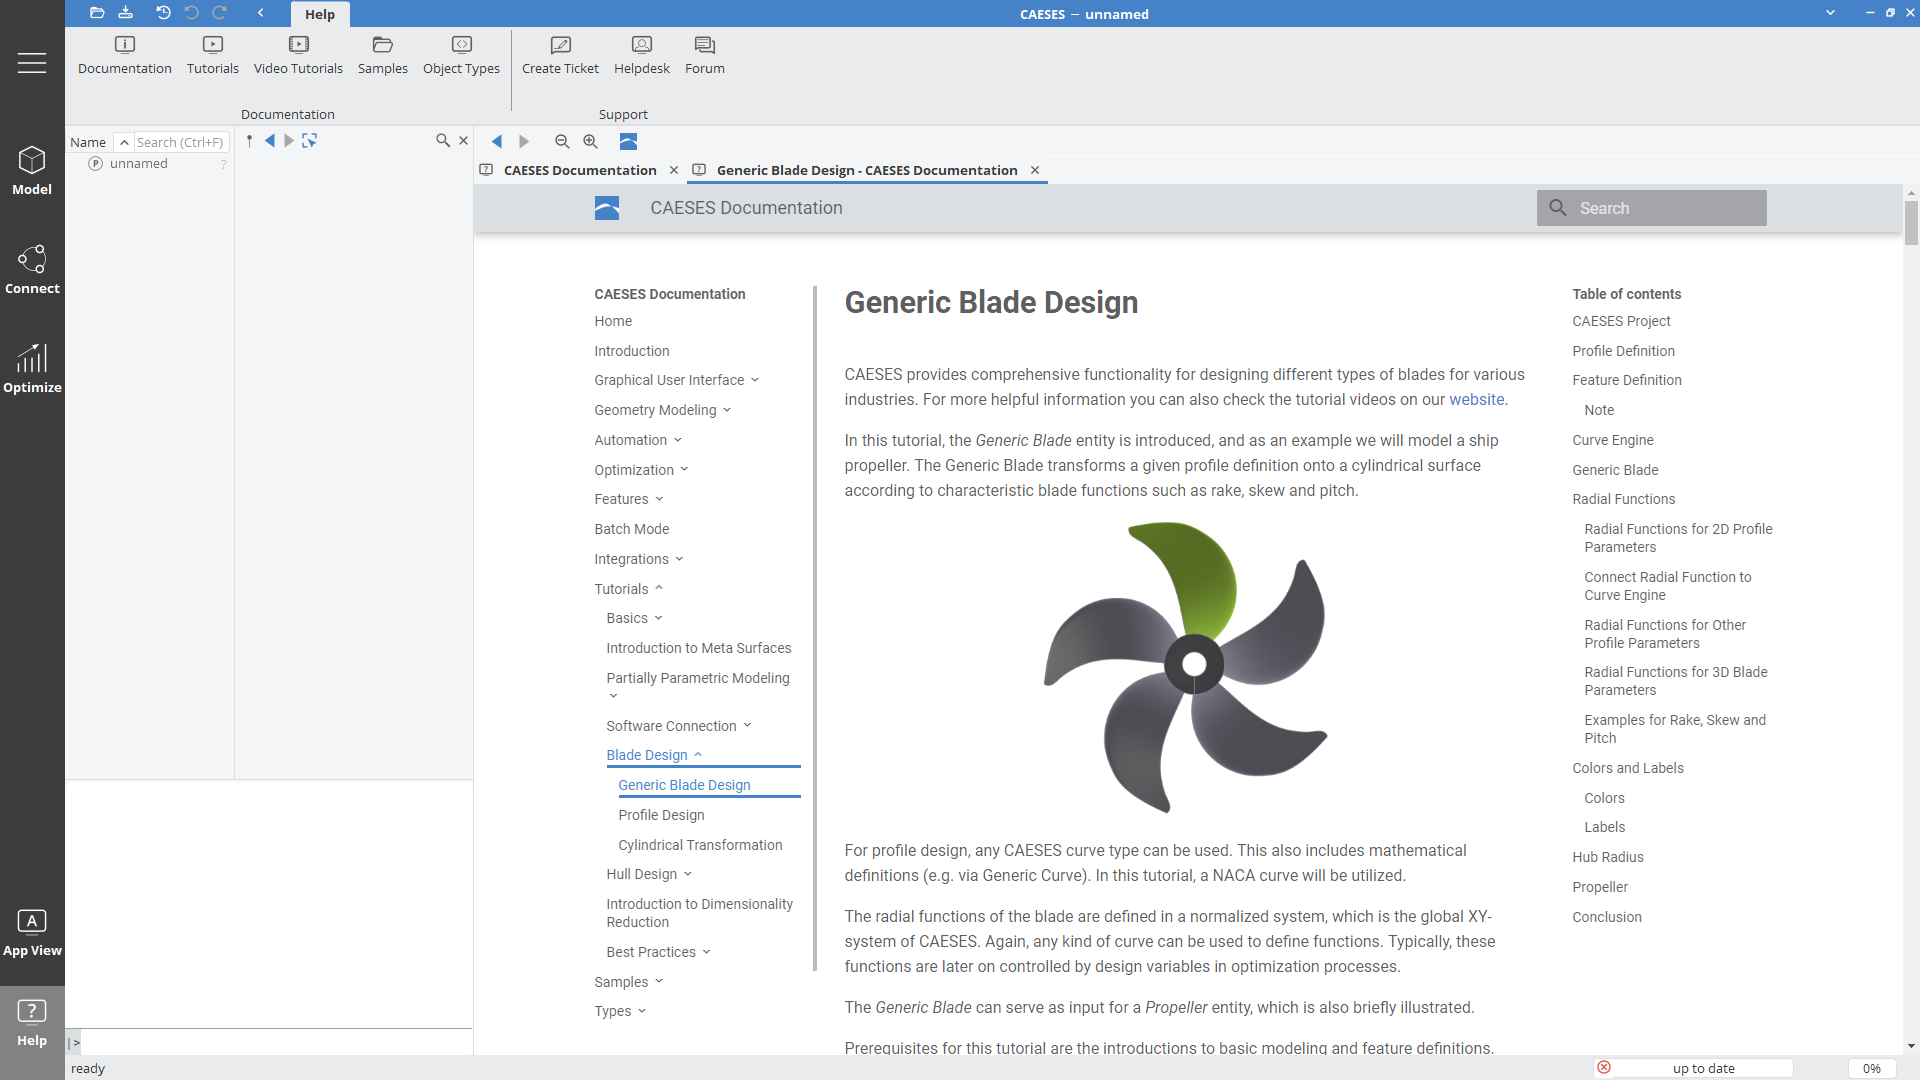Switch to CAESES Documentation tab
The height and width of the screenshot is (1080, 1920).
click(580, 170)
